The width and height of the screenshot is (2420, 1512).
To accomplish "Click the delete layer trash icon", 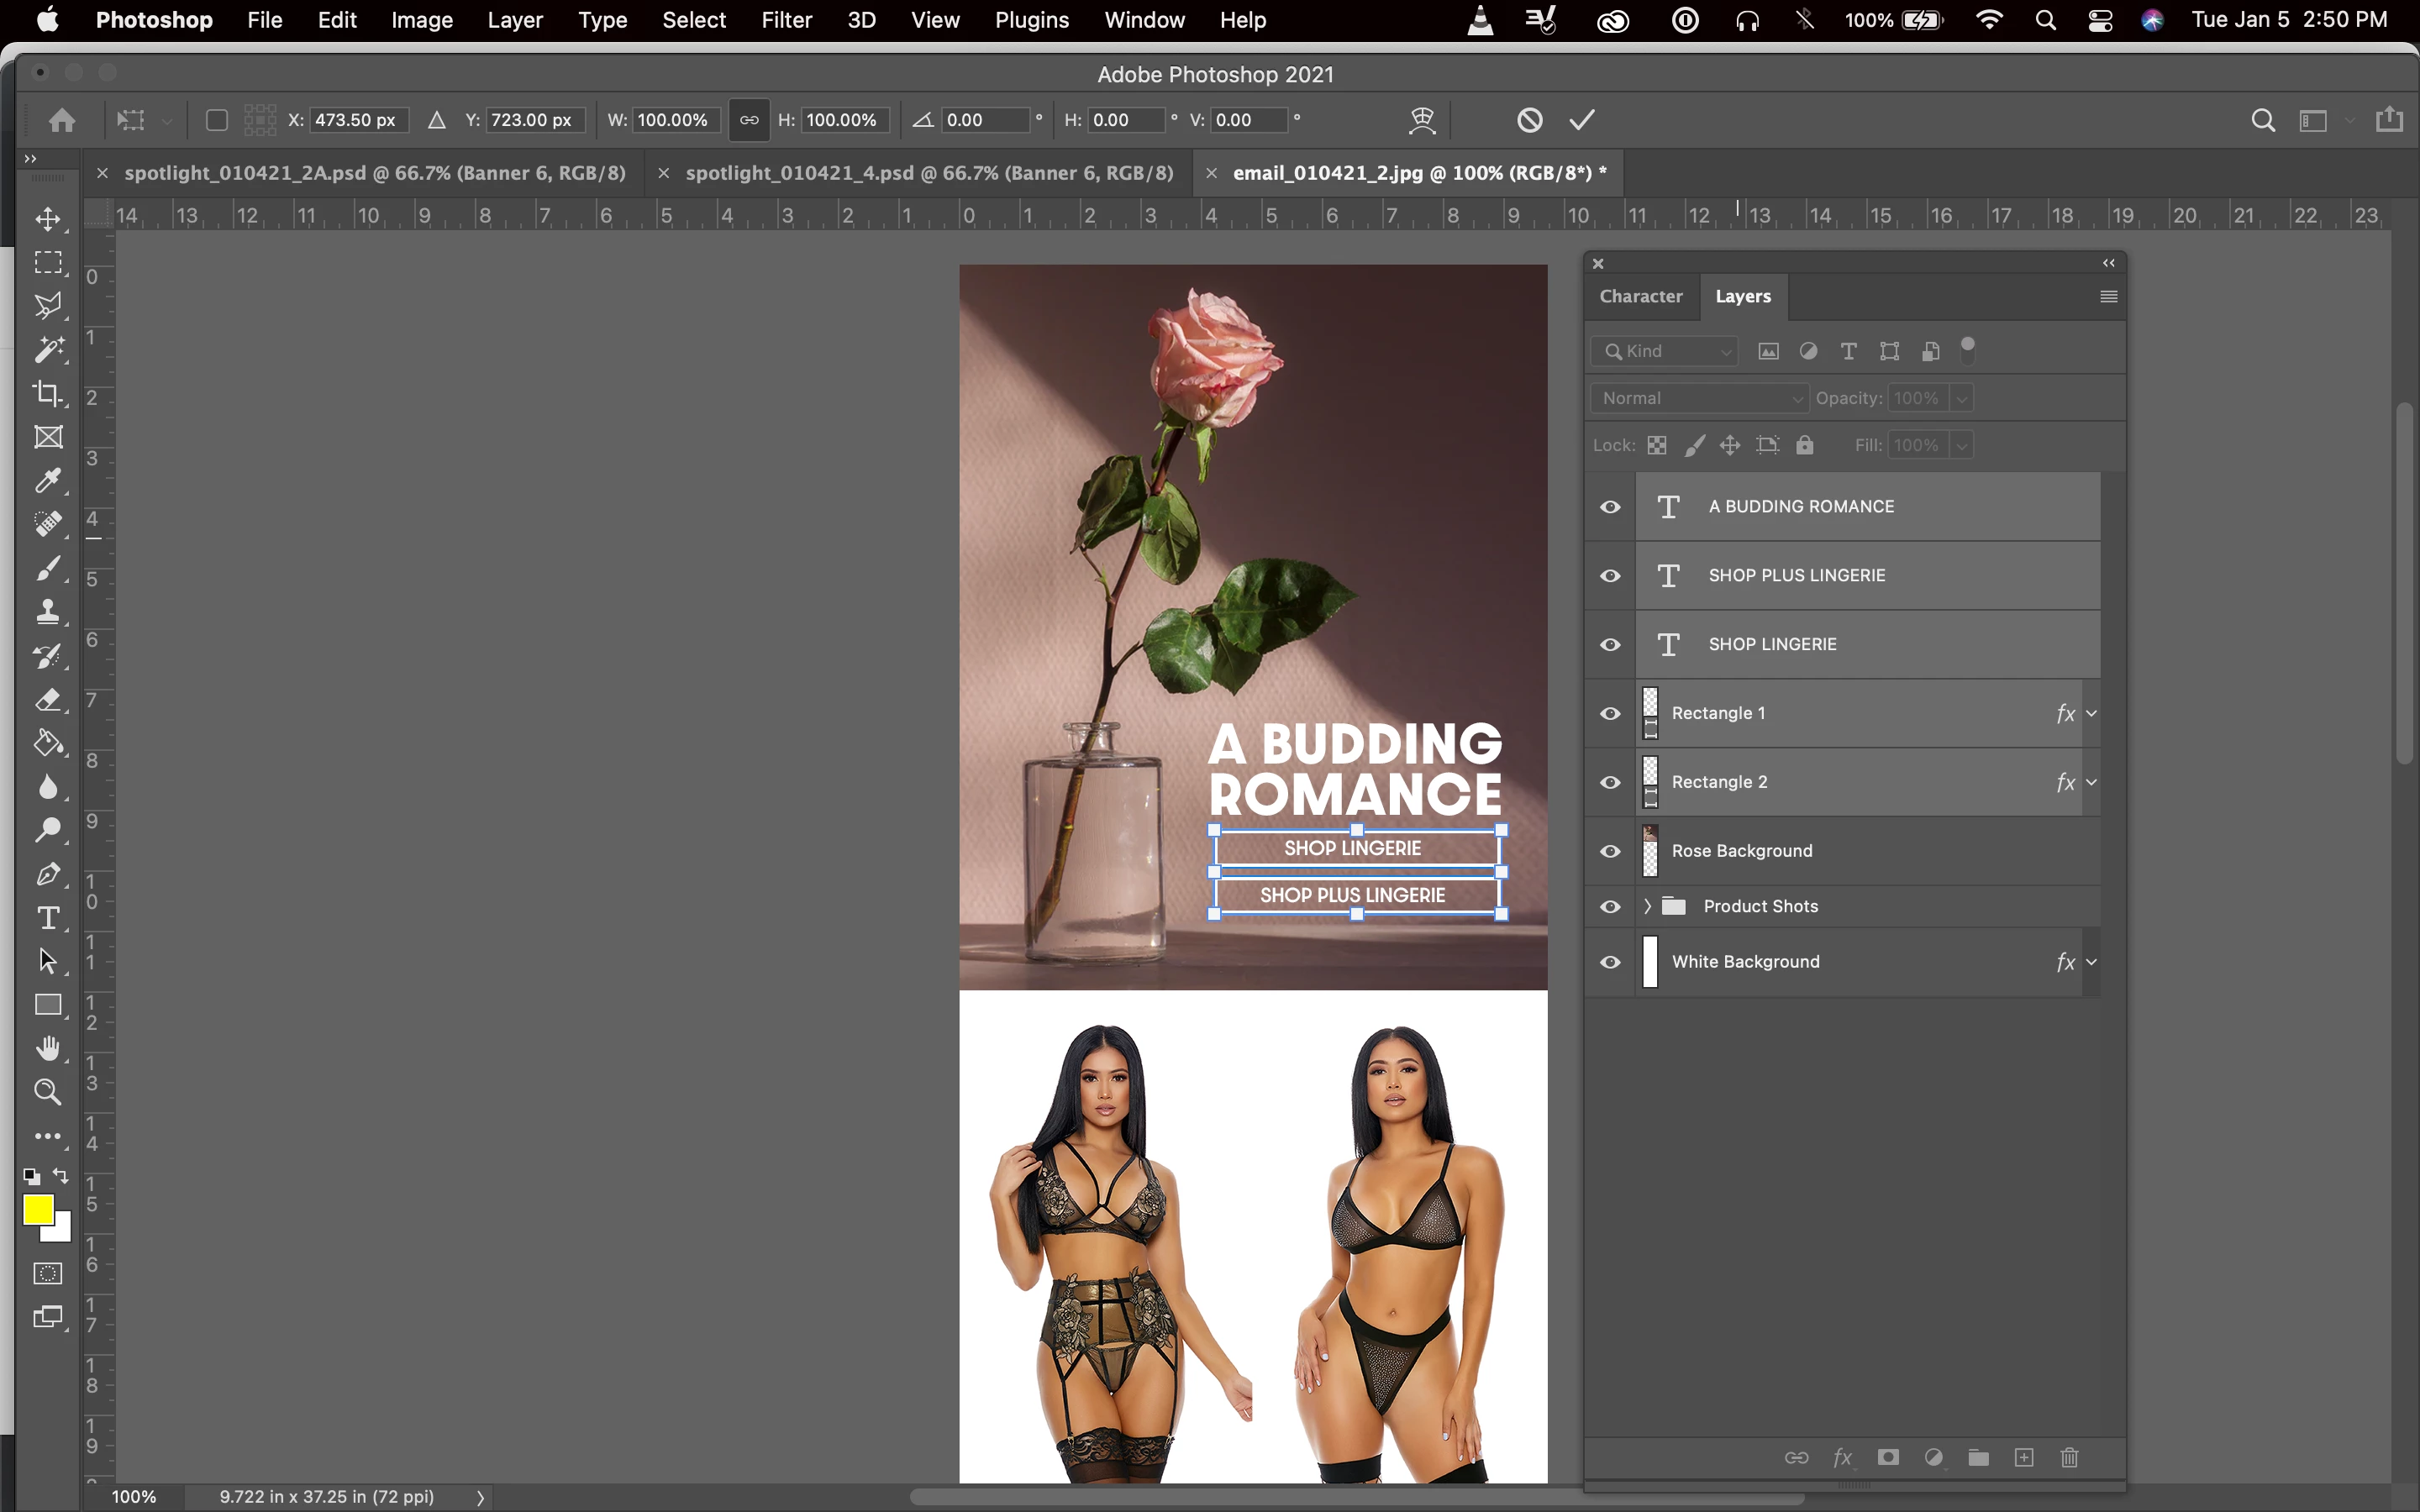I will [2069, 1457].
